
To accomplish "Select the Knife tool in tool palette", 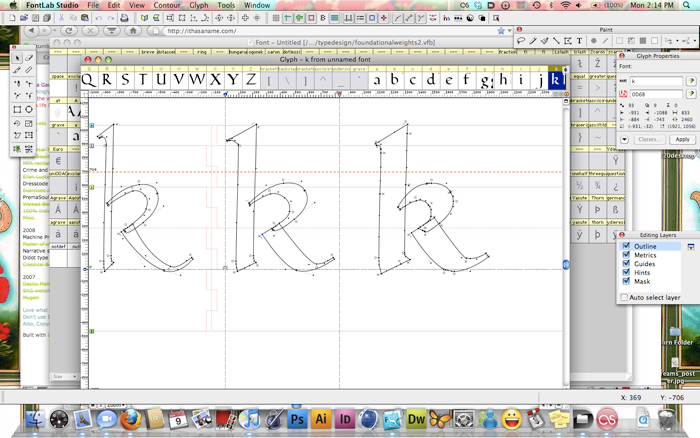I will coord(17,70).
